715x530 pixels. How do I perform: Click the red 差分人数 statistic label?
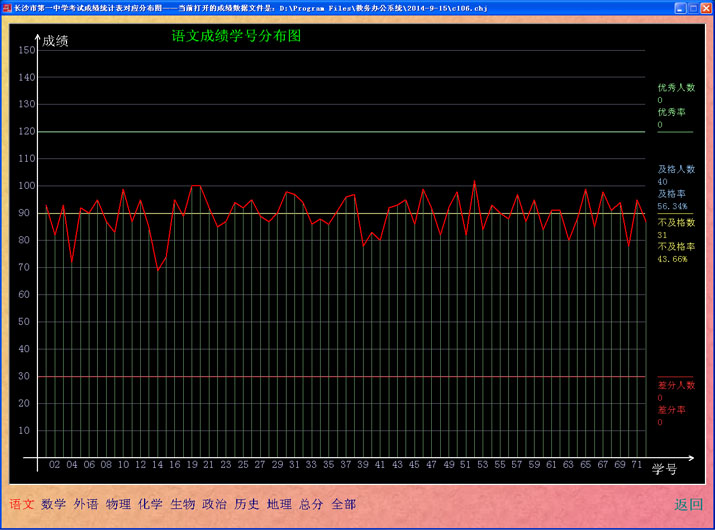click(676, 385)
